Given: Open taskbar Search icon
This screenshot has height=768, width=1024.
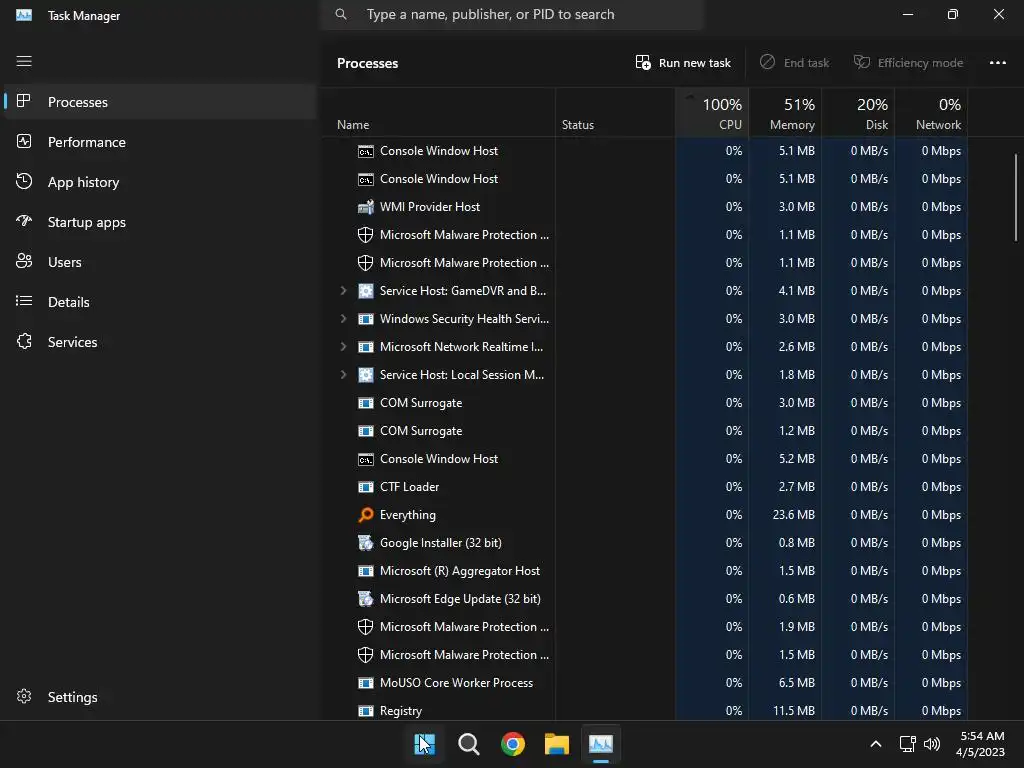Looking at the screenshot, I should click(x=469, y=744).
